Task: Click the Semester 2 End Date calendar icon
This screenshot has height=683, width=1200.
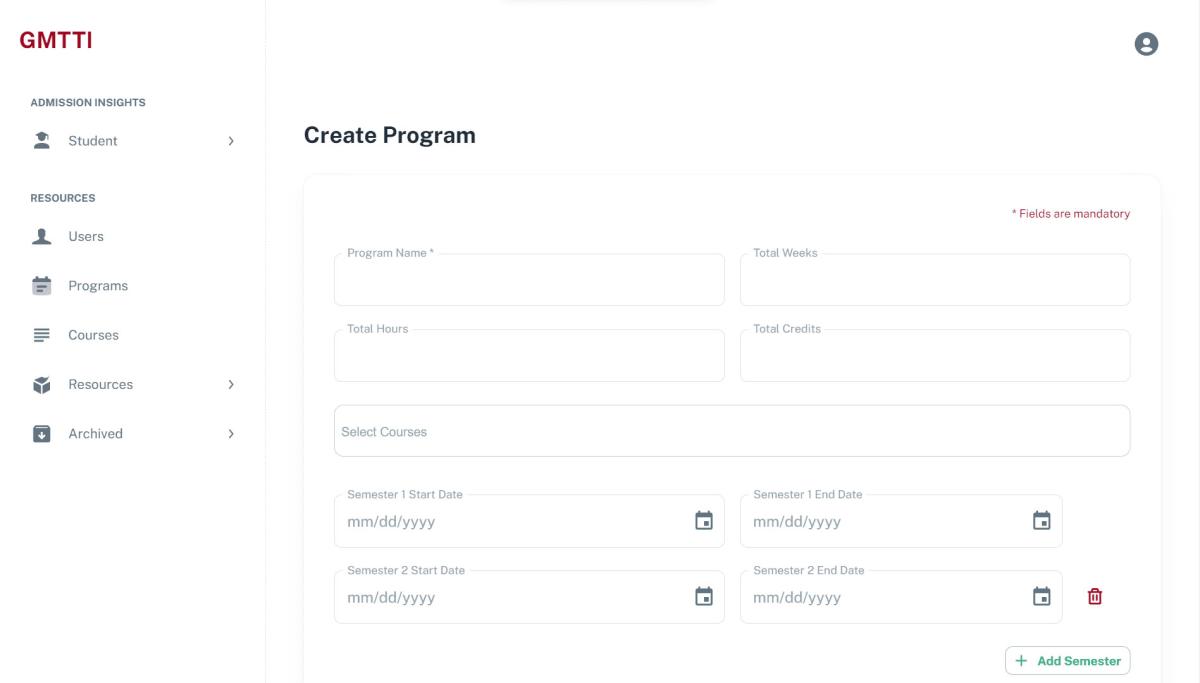Action: pos(1041,597)
